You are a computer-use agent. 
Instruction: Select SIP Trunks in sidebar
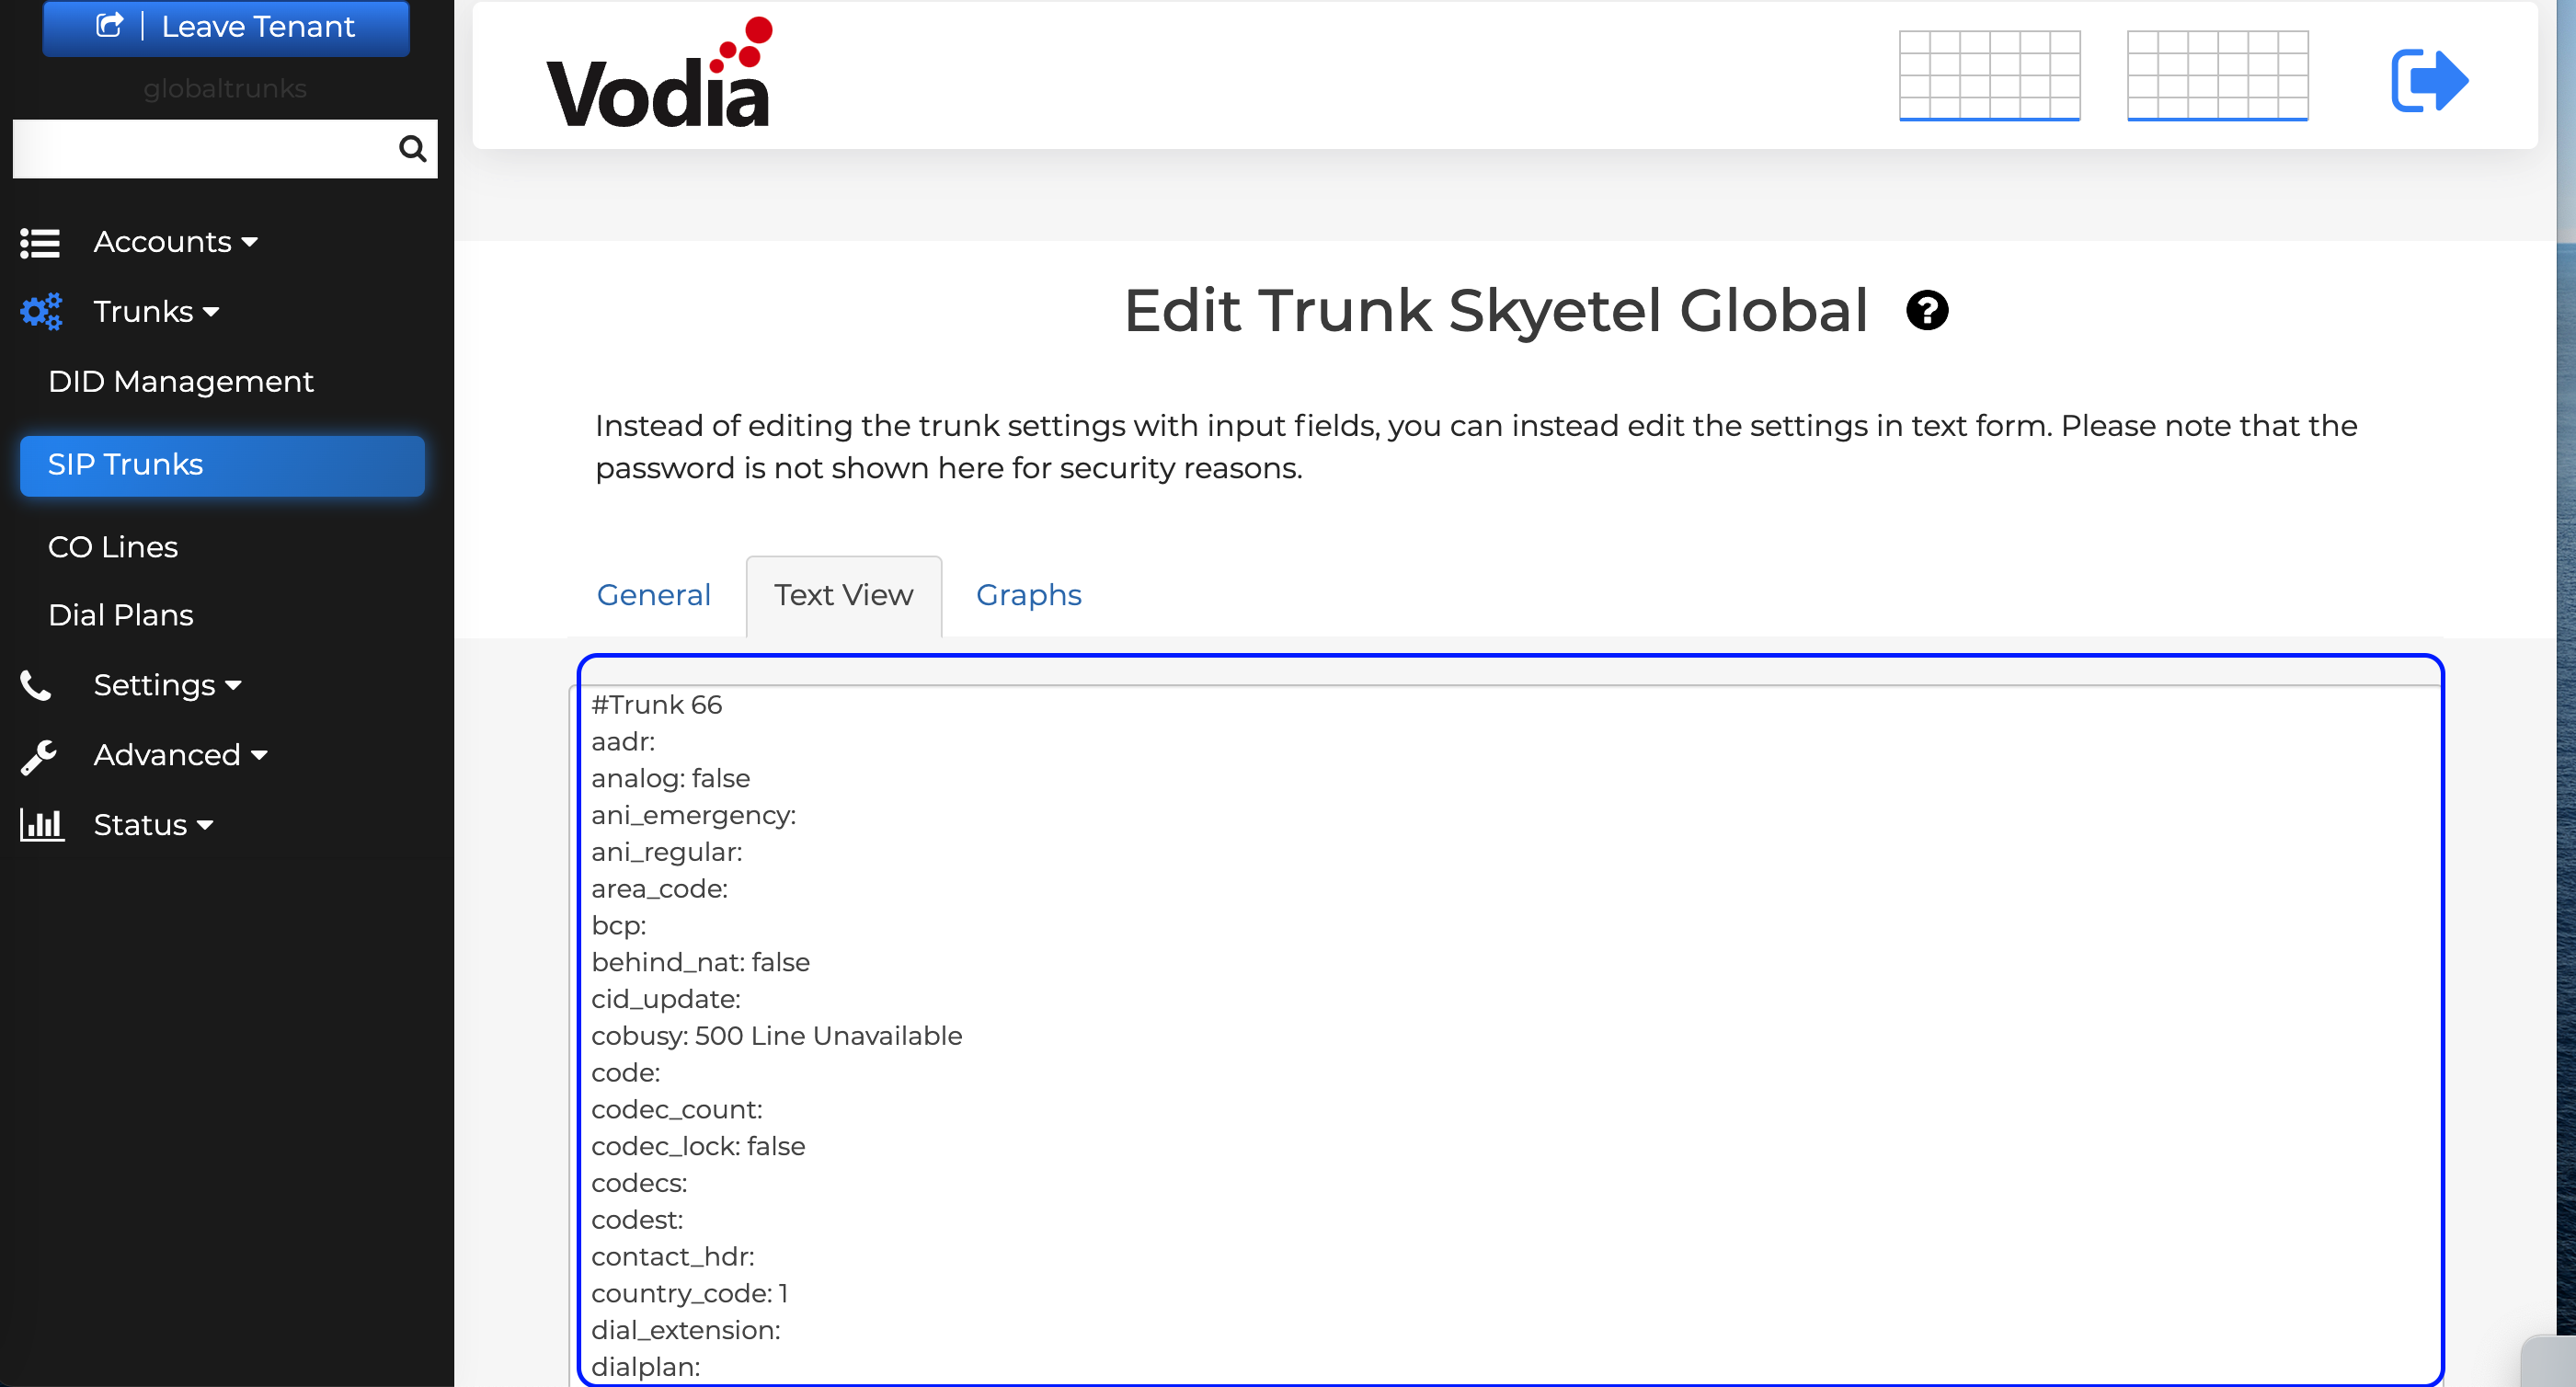click(x=222, y=465)
